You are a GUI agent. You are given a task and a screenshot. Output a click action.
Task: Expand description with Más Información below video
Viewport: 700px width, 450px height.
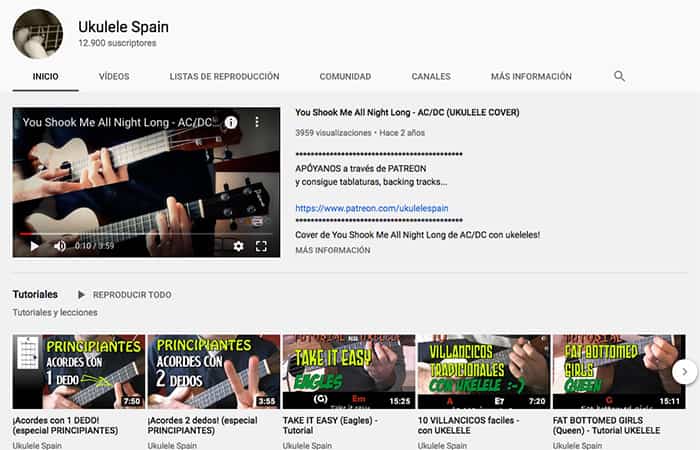pos(333,250)
